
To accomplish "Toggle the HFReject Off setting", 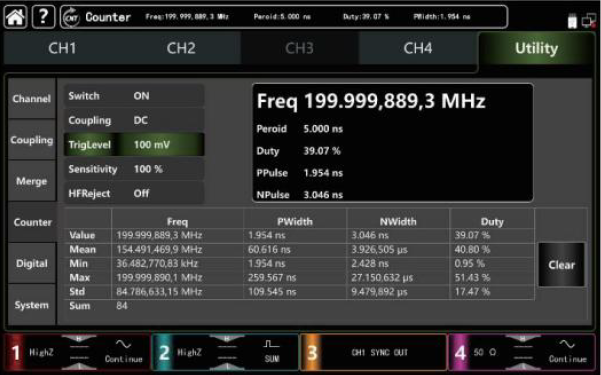I will coord(134,193).
